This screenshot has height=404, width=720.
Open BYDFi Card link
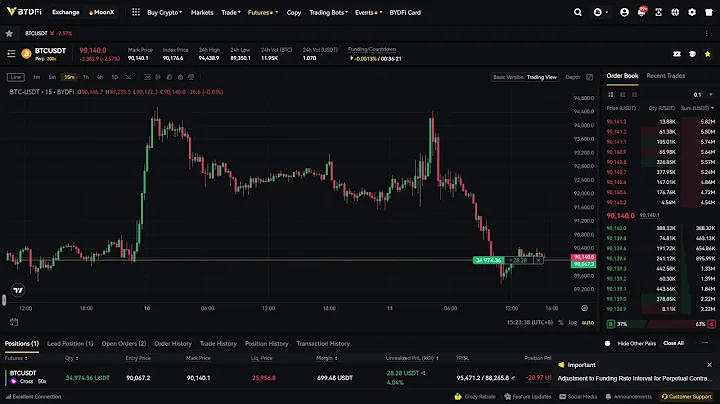pyautogui.click(x=405, y=12)
